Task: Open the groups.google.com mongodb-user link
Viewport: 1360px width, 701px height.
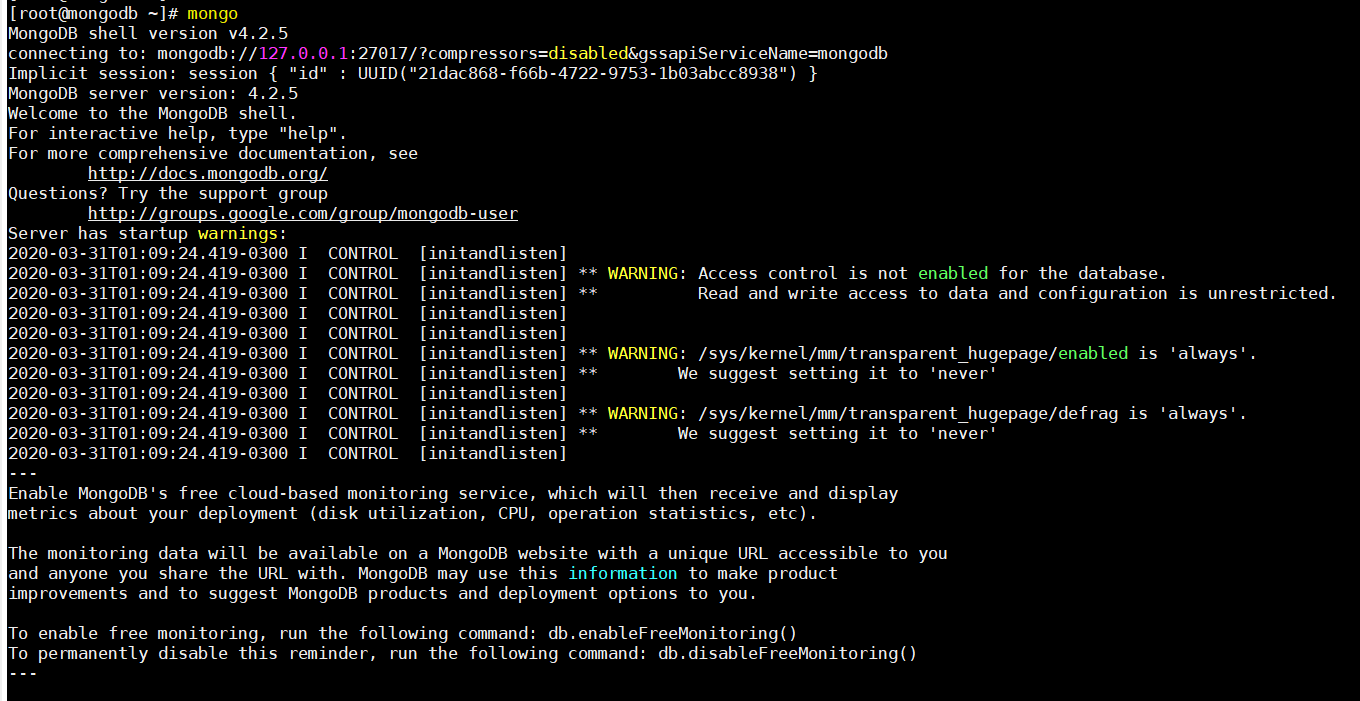Action: coord(303,214)
